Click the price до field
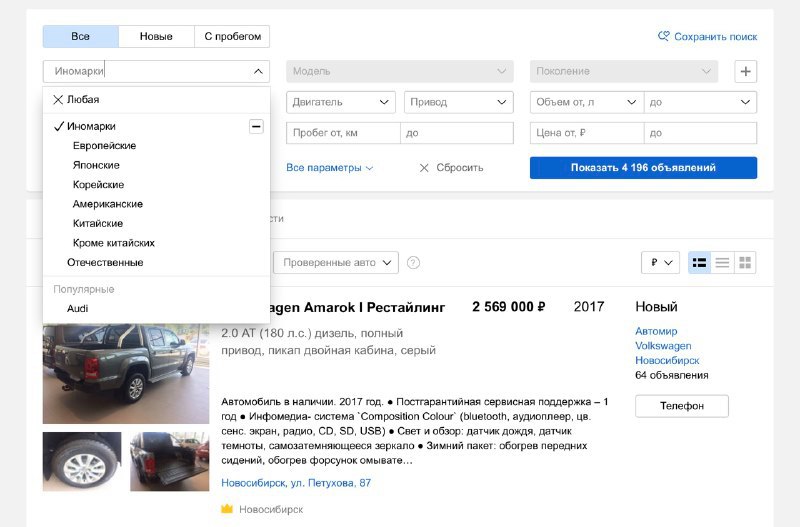 click(701, 133)
